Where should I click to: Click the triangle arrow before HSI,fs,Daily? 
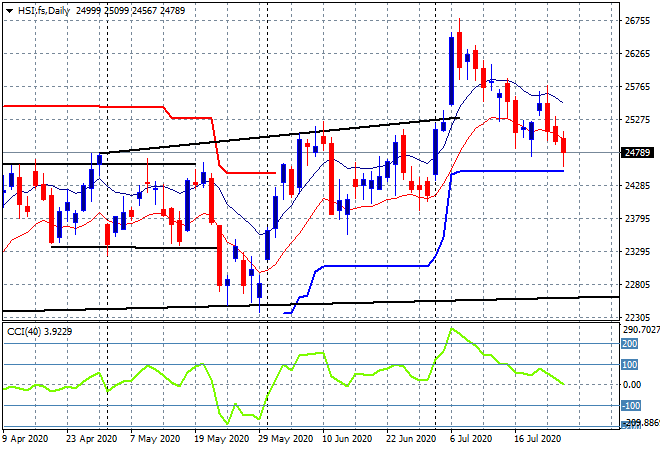tap(9, 11)
